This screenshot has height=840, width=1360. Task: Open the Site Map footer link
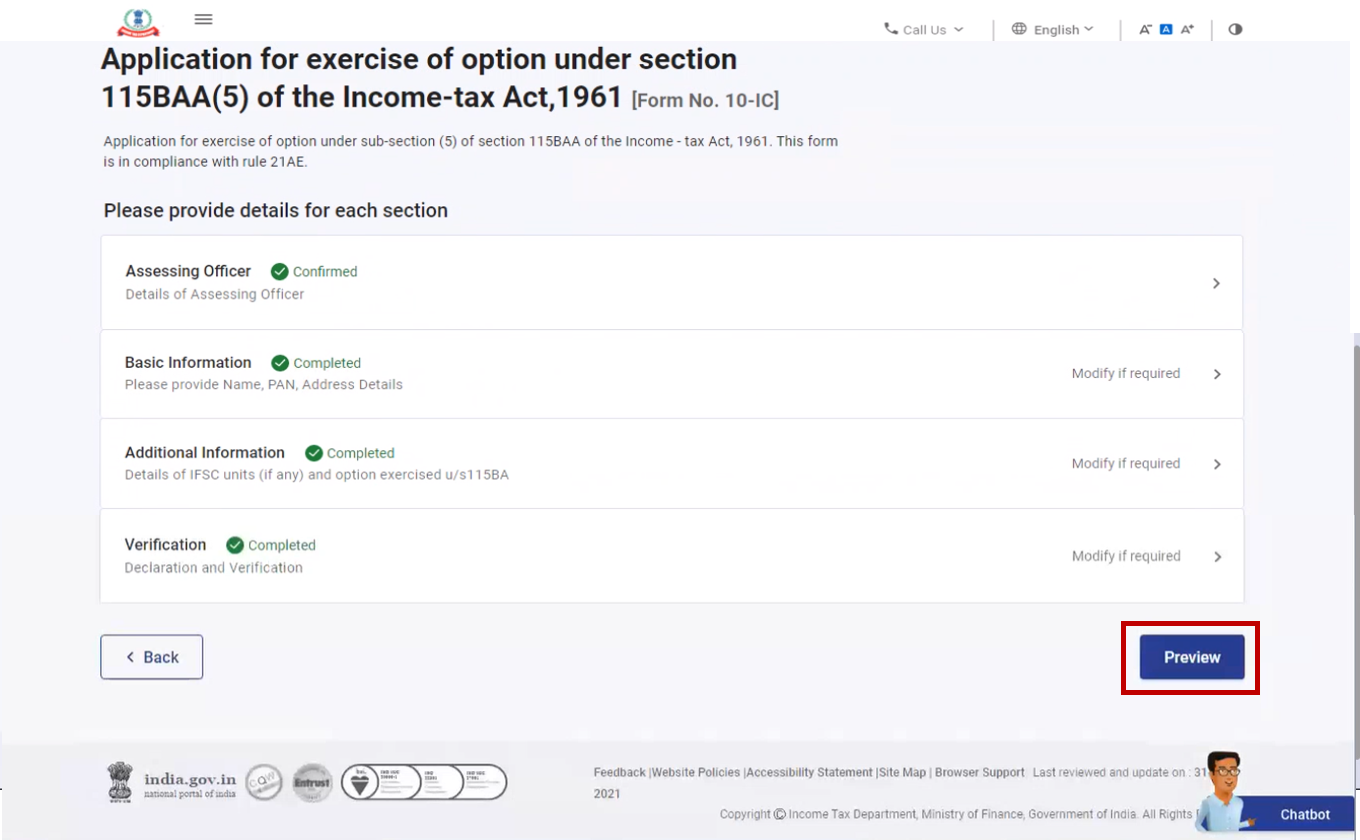(902, 773)
